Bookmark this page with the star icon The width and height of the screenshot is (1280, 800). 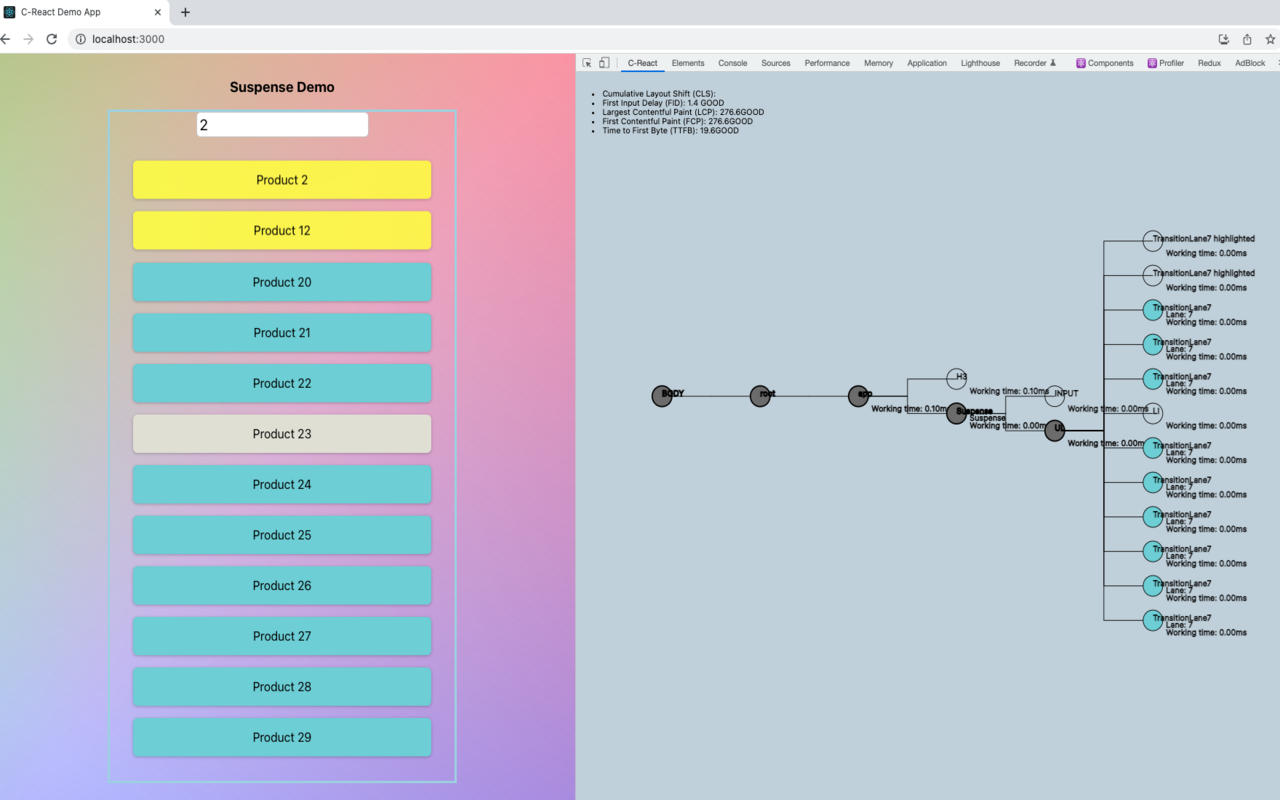(x=1270, y=39)
